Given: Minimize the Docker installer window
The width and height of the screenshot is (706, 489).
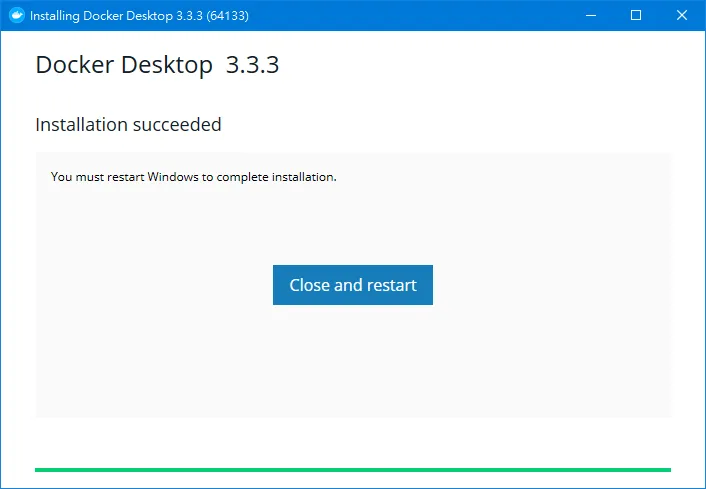Looking at the screenshot, I should [590, 16].
